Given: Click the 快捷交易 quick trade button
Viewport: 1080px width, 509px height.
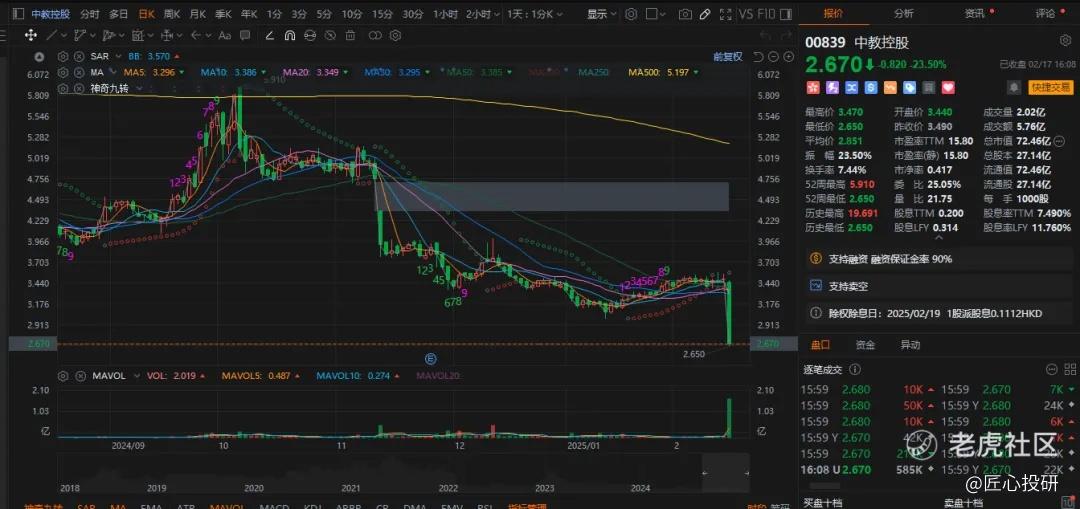Looking at the screenshot, I should point(1050,87).
